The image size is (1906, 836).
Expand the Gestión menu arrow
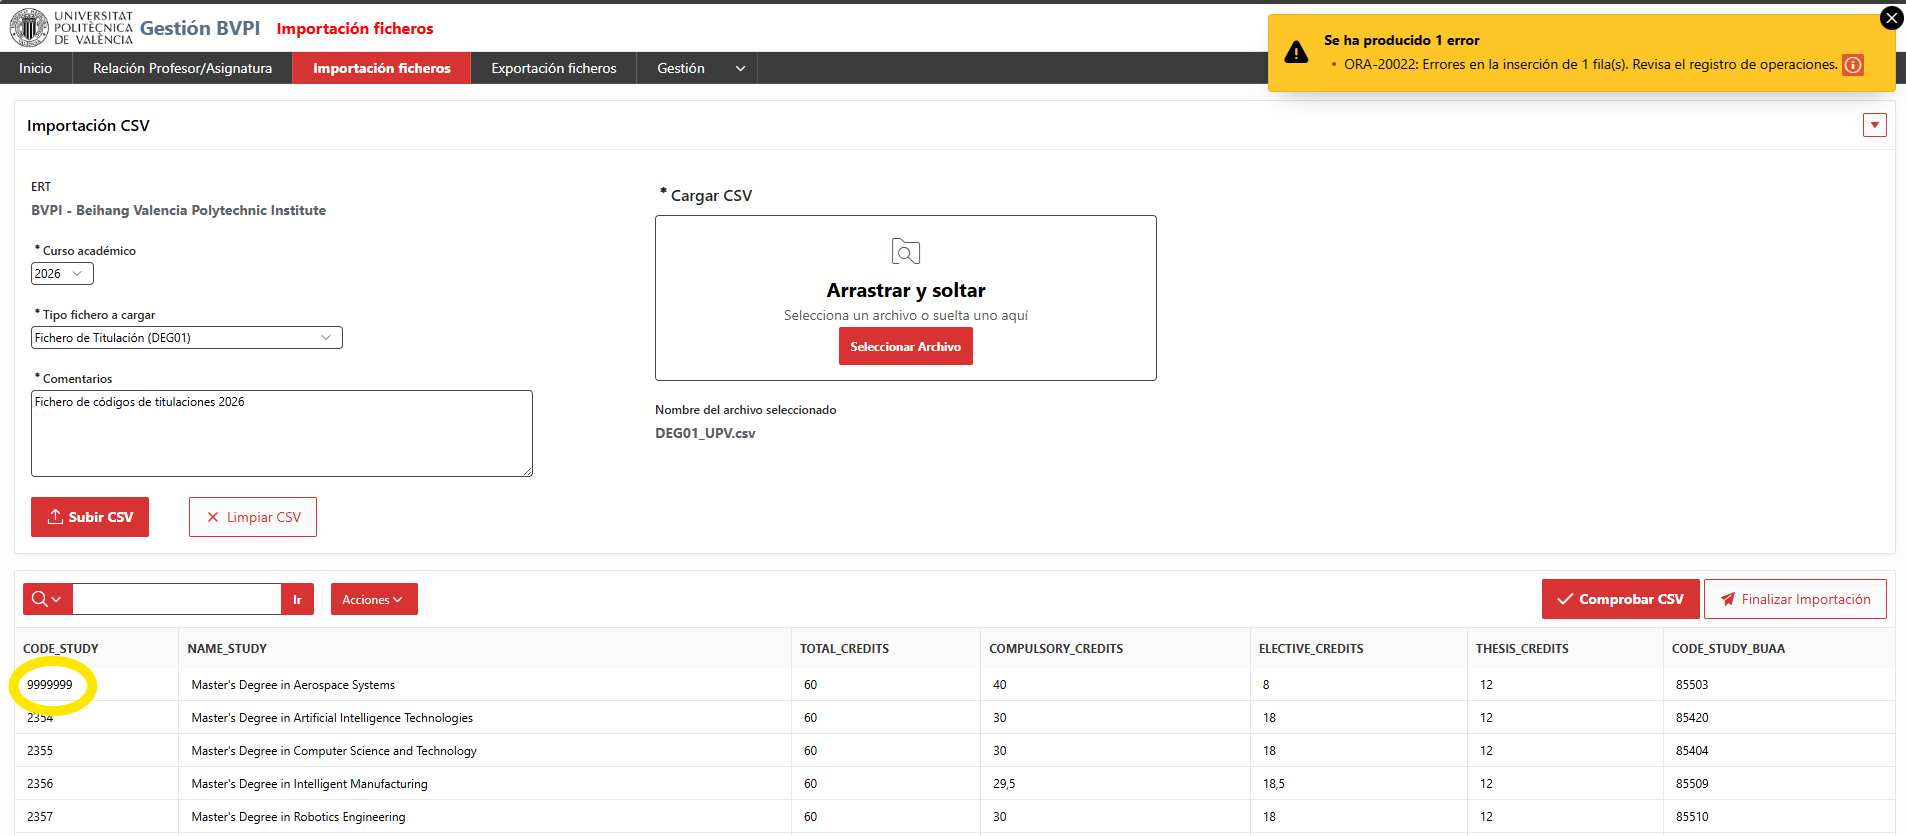click(x=740, y=68)
